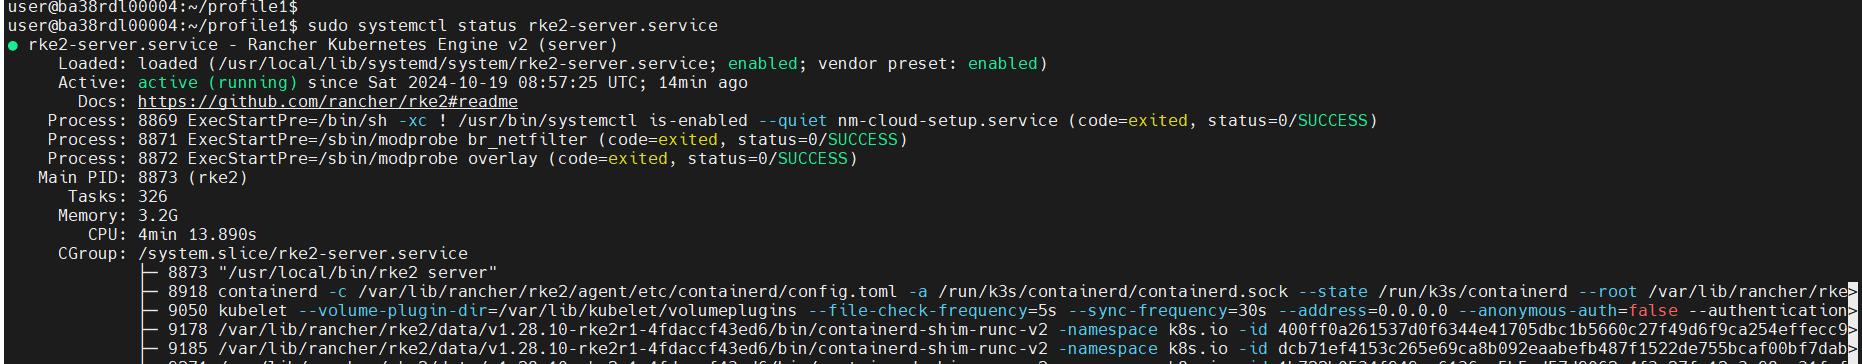Open the github.com/rancher/rke2#readme docs link
The image size is (1862, 364).
[x=328, y=102]
